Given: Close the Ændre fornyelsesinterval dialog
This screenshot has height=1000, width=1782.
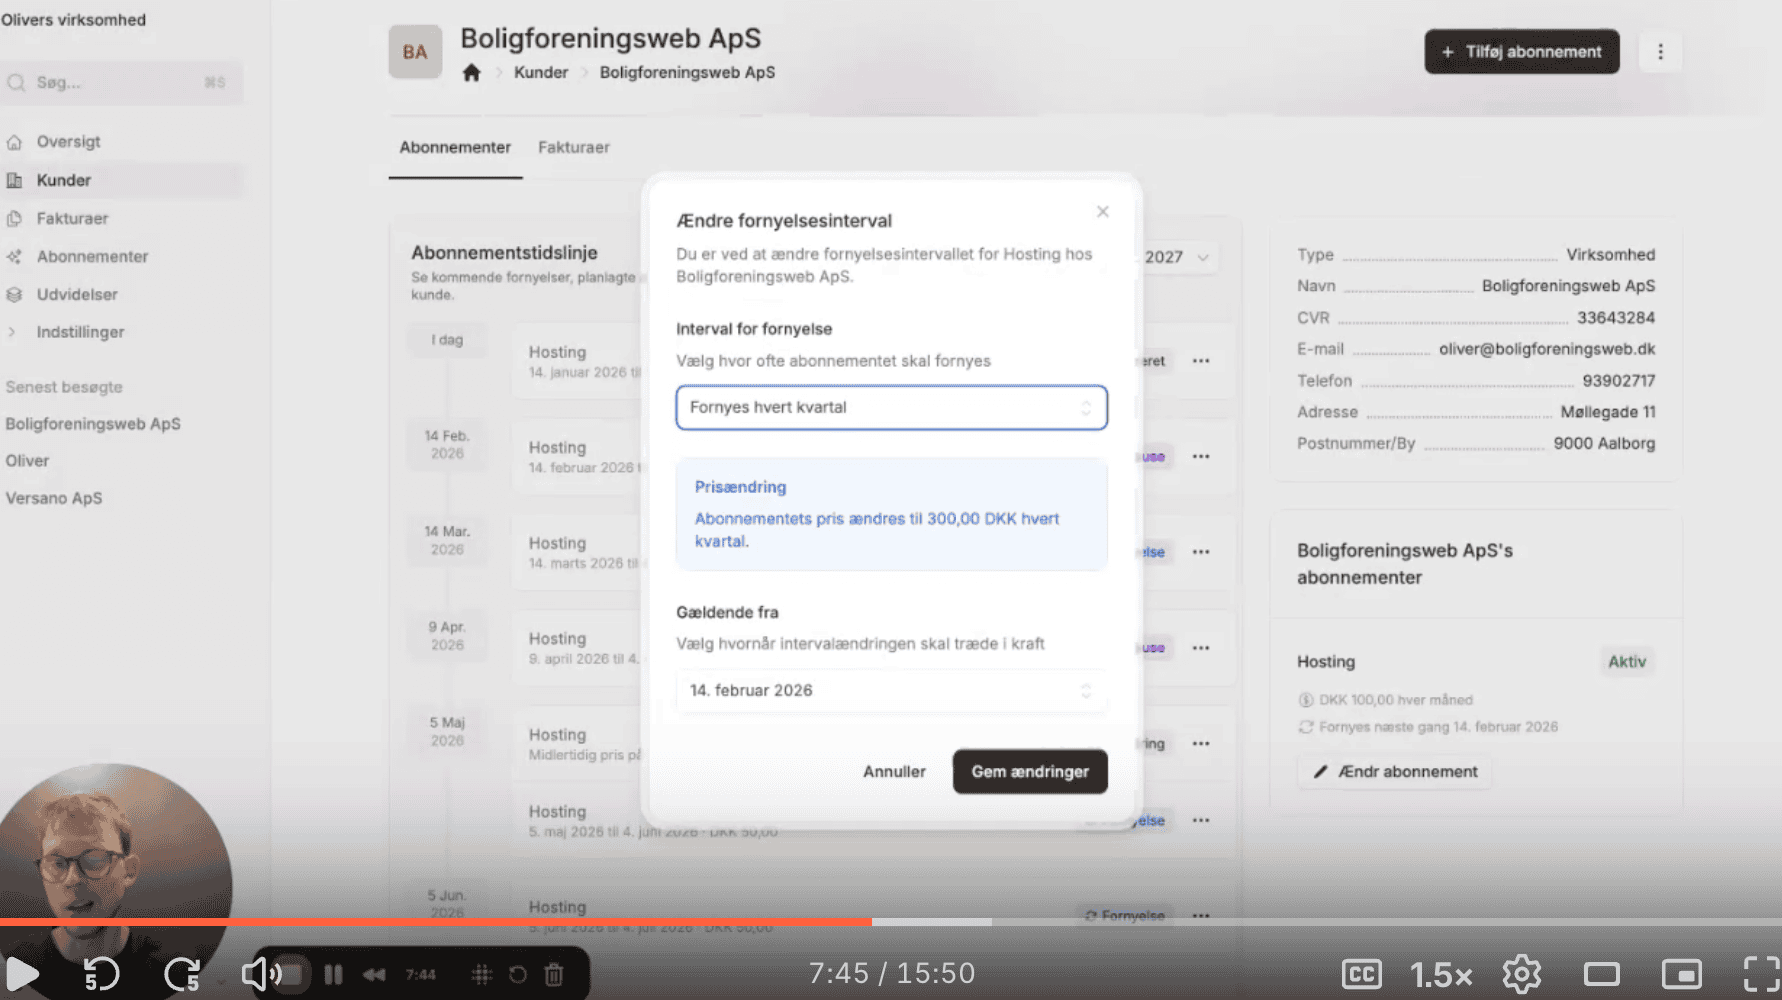Looking at the screenshot, I should [1102, 212].
